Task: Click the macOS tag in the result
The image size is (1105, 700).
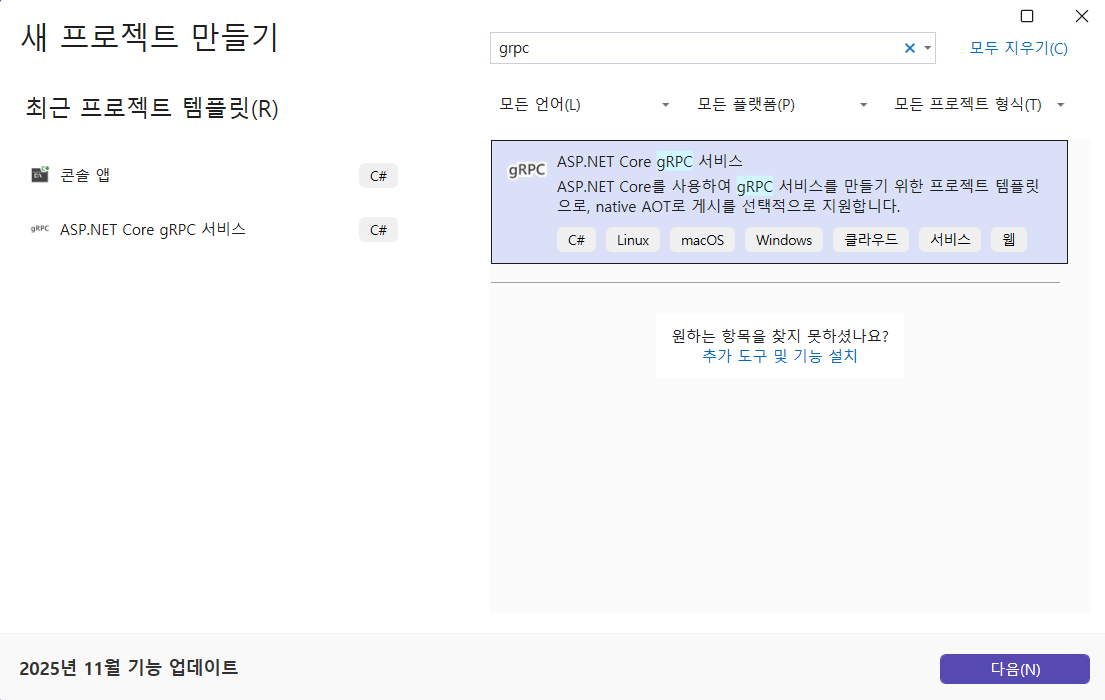Action: click(x=703, y=240)
